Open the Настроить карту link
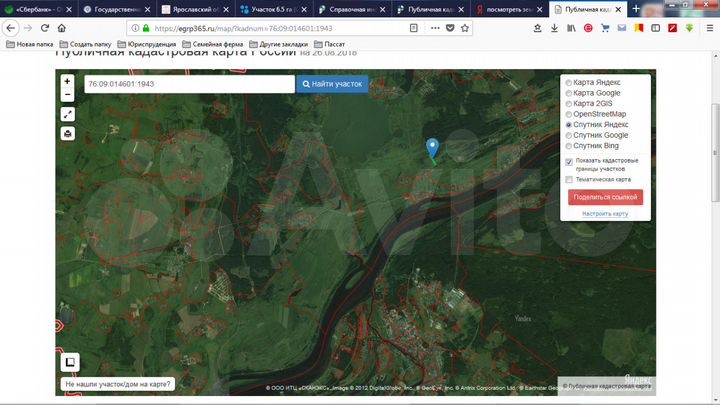The height and width of the screenshot is (405, 720). point(605,214)
